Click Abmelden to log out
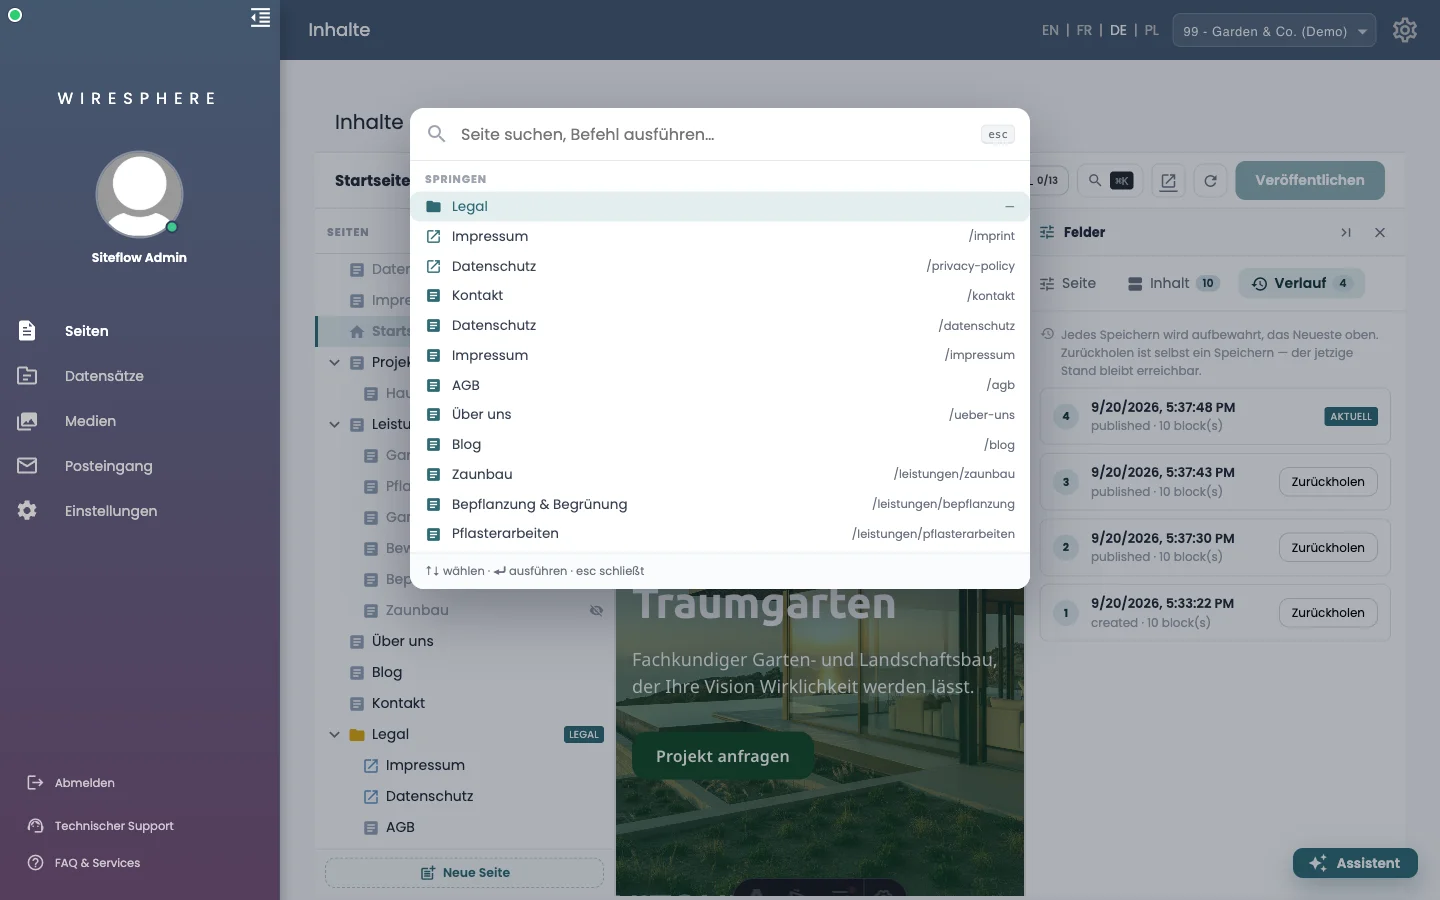 pos(71,783)
